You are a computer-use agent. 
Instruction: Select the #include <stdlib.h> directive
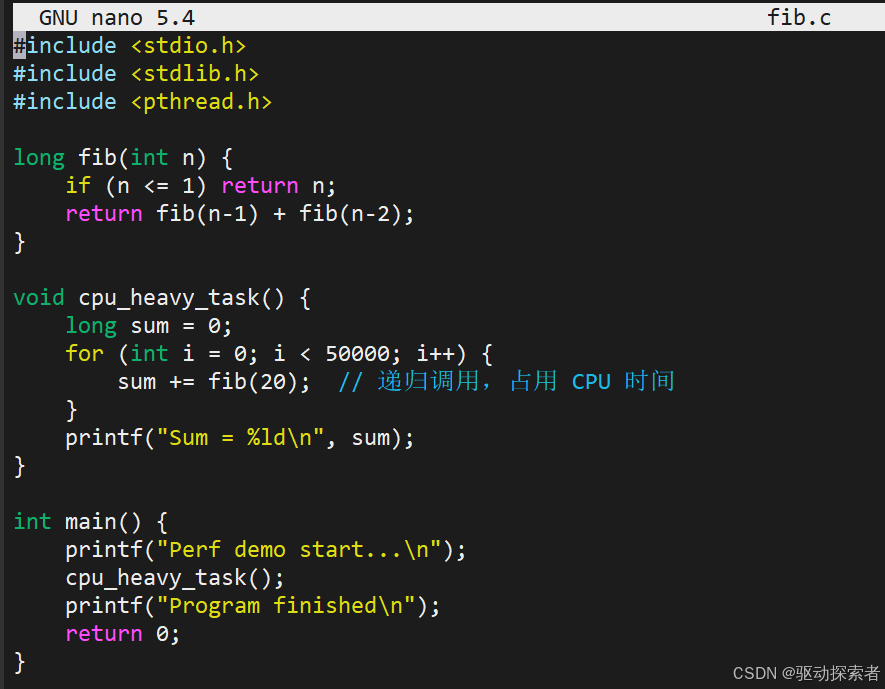point(135,73)
